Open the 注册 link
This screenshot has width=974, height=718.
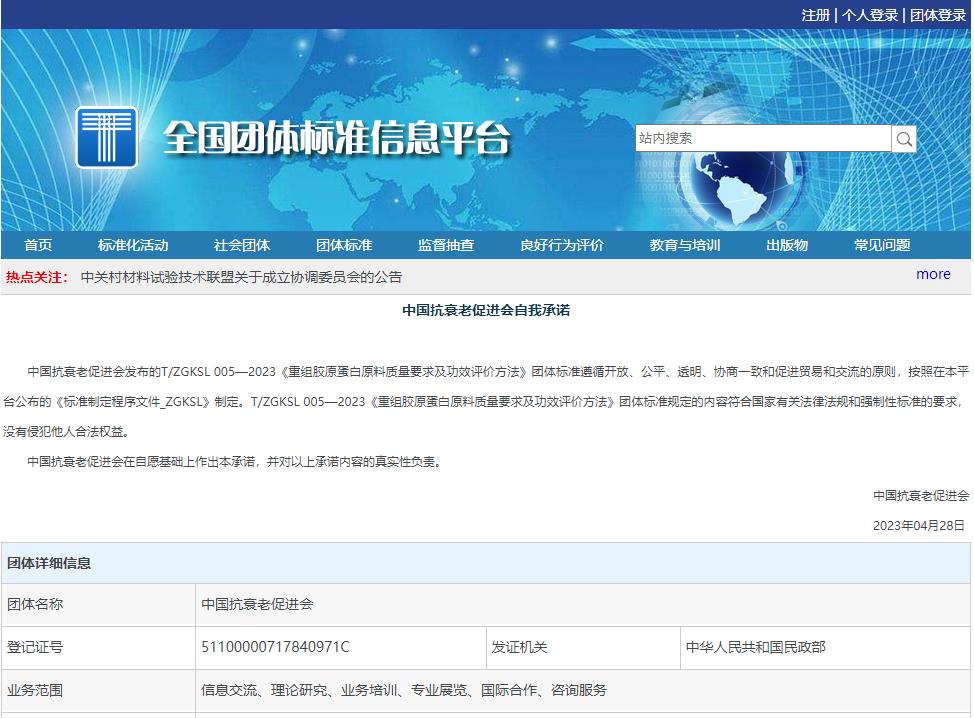click(815, 15)
